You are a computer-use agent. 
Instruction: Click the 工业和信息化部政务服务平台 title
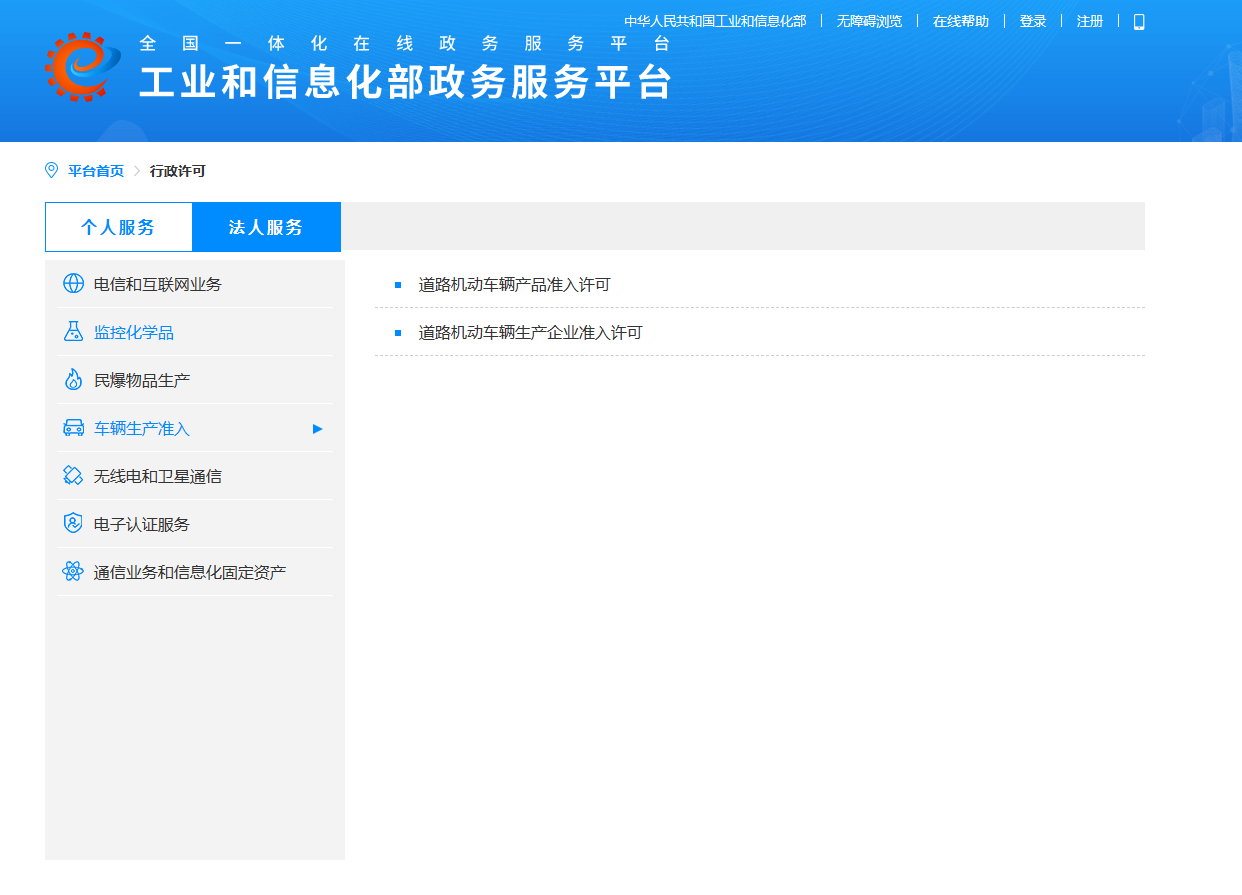point(406,83)
